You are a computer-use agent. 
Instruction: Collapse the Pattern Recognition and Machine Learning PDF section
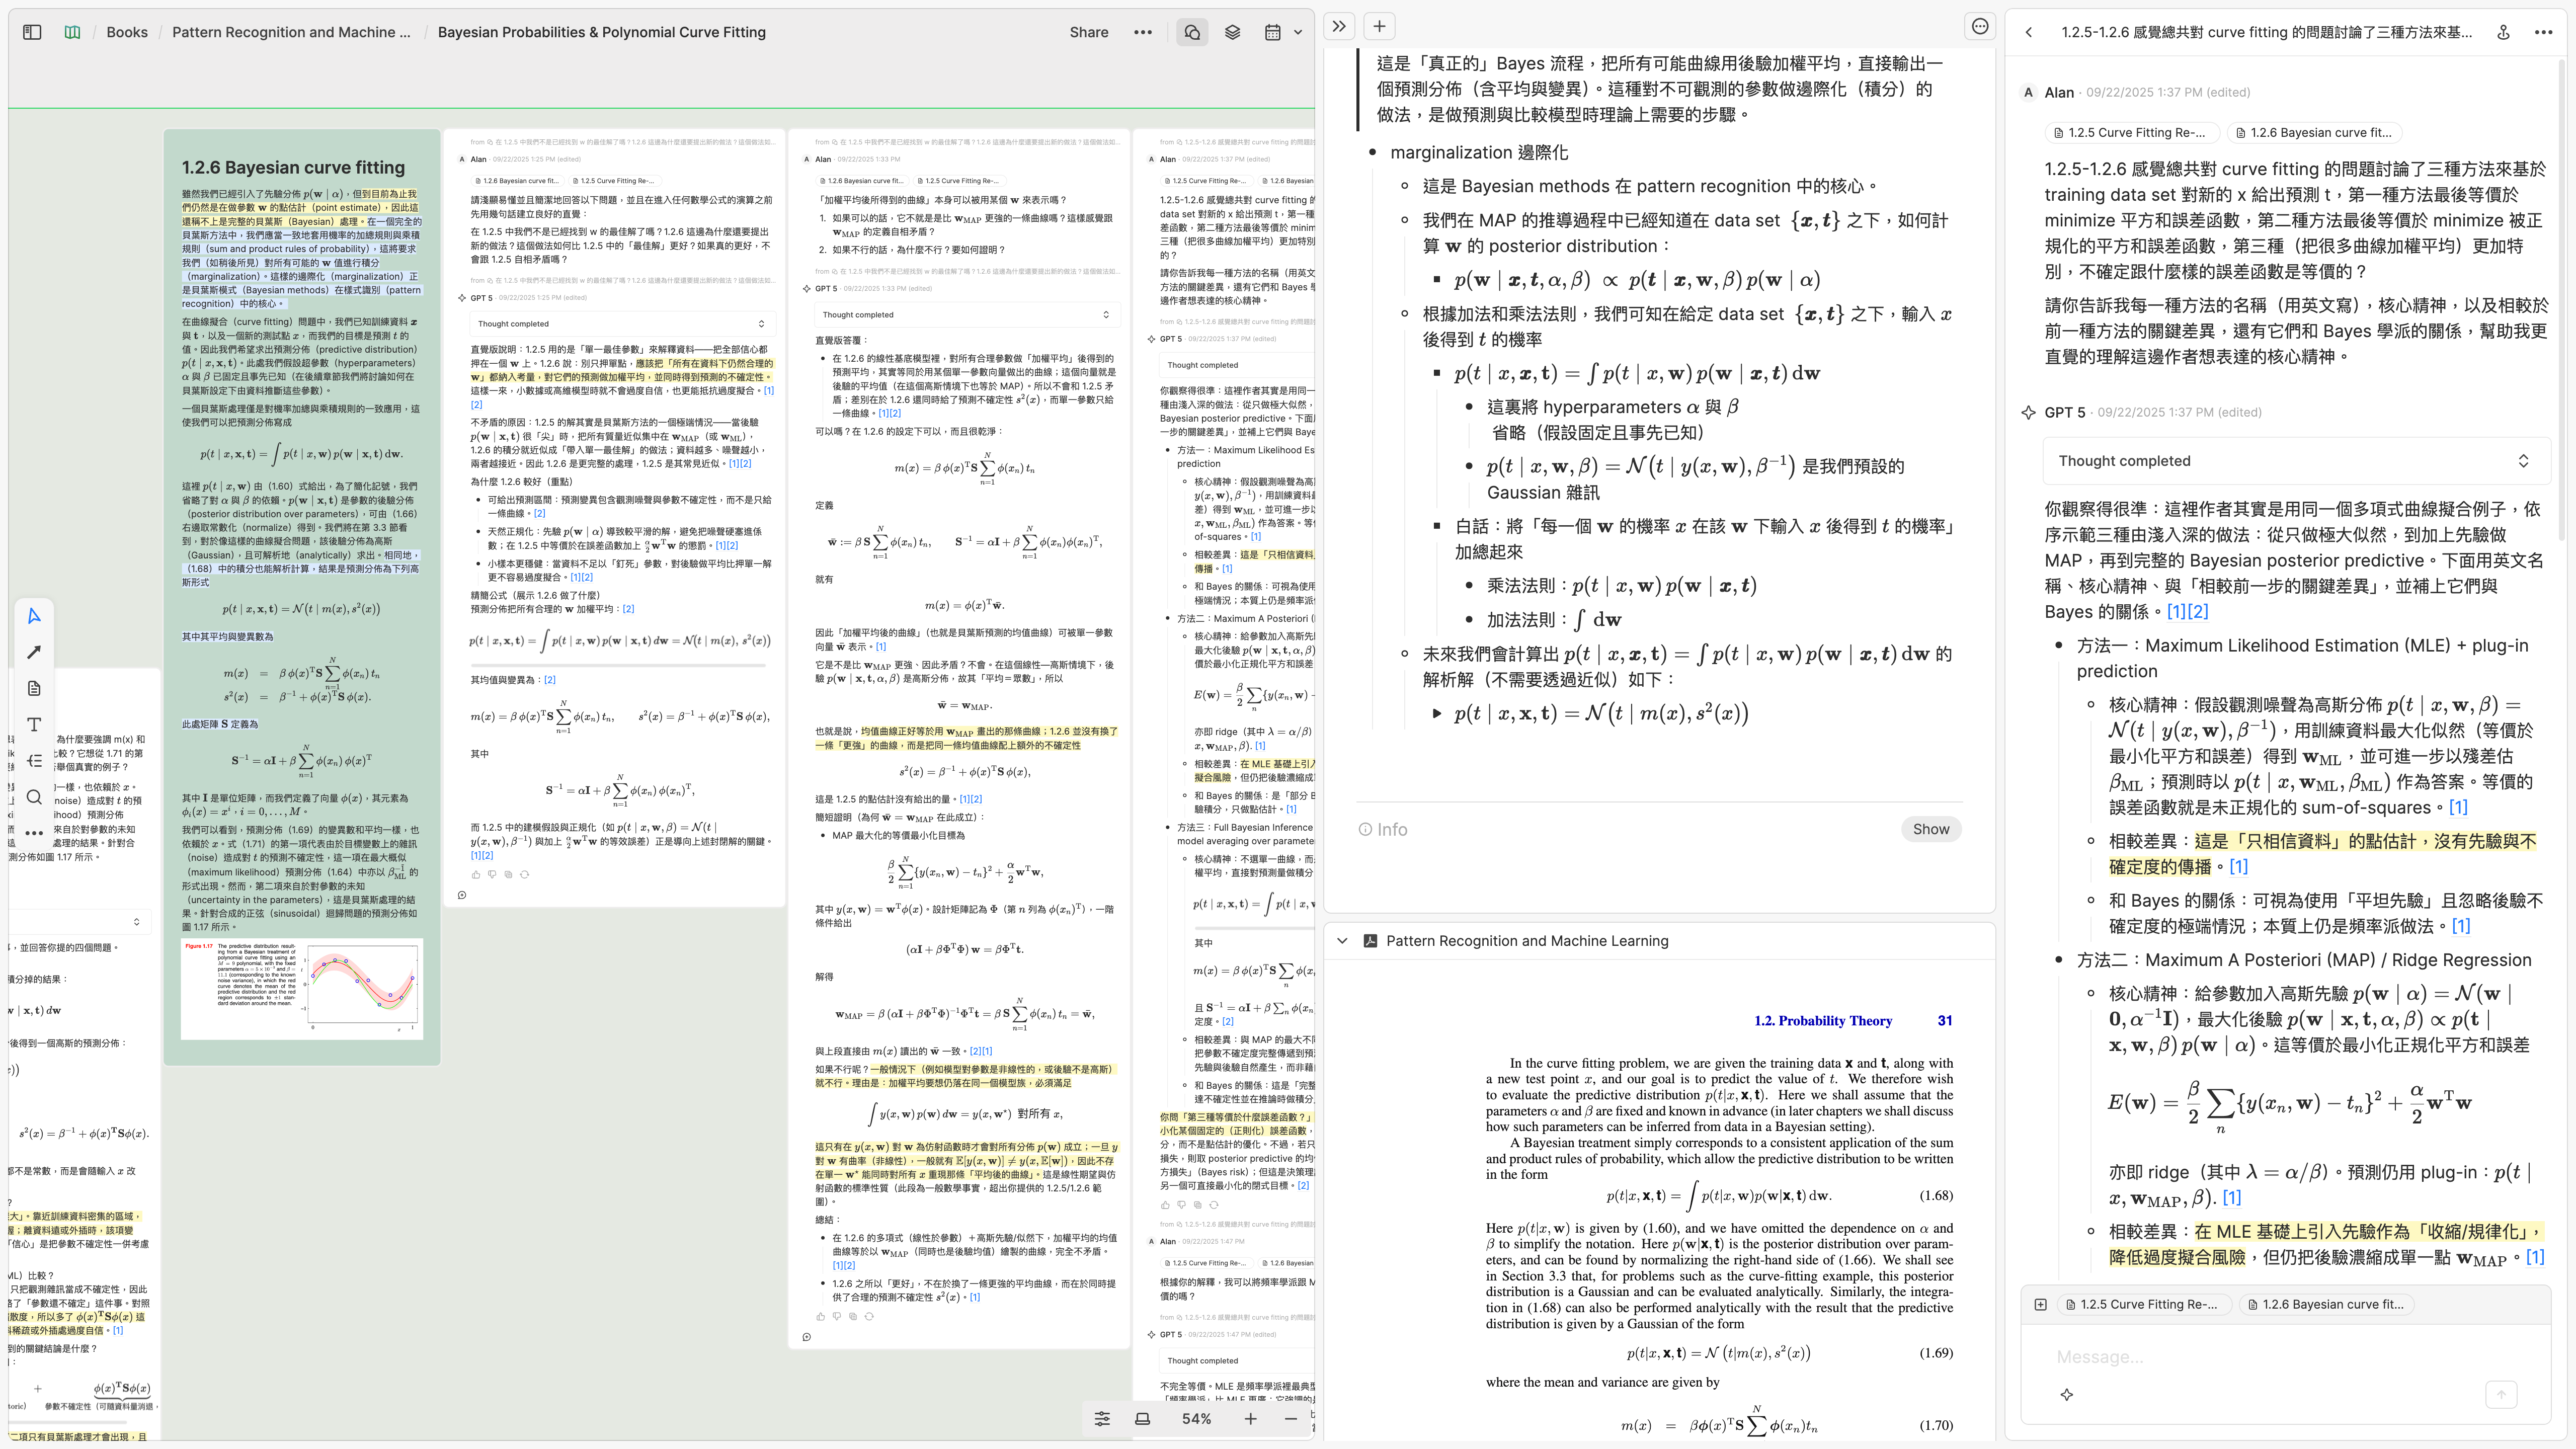tap(1342, 941)
